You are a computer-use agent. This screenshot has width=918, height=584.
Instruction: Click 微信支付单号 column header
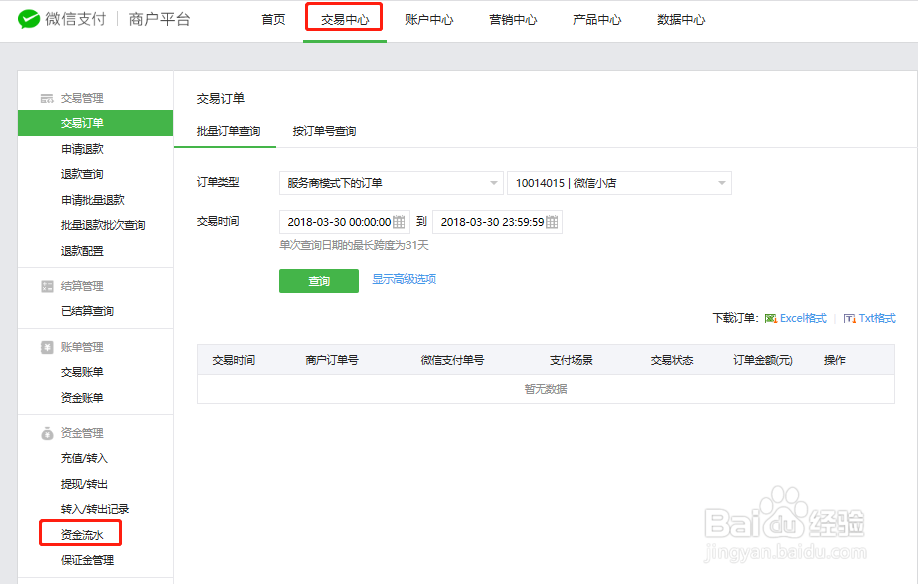pyautogui.click(x=453, y=360)
